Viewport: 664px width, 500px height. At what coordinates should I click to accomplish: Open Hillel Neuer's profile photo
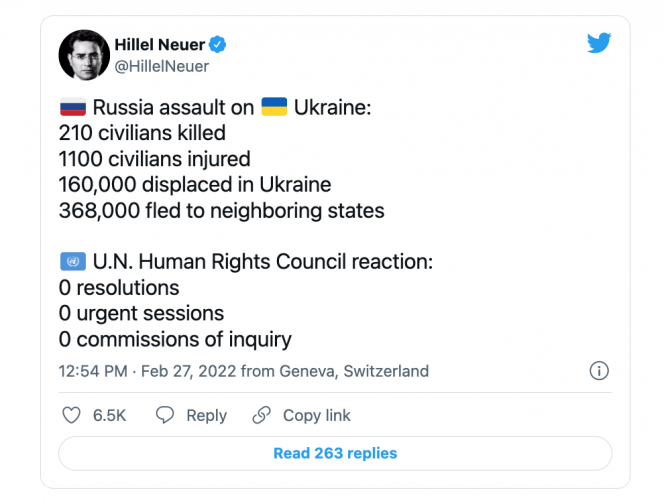(83, 55)
